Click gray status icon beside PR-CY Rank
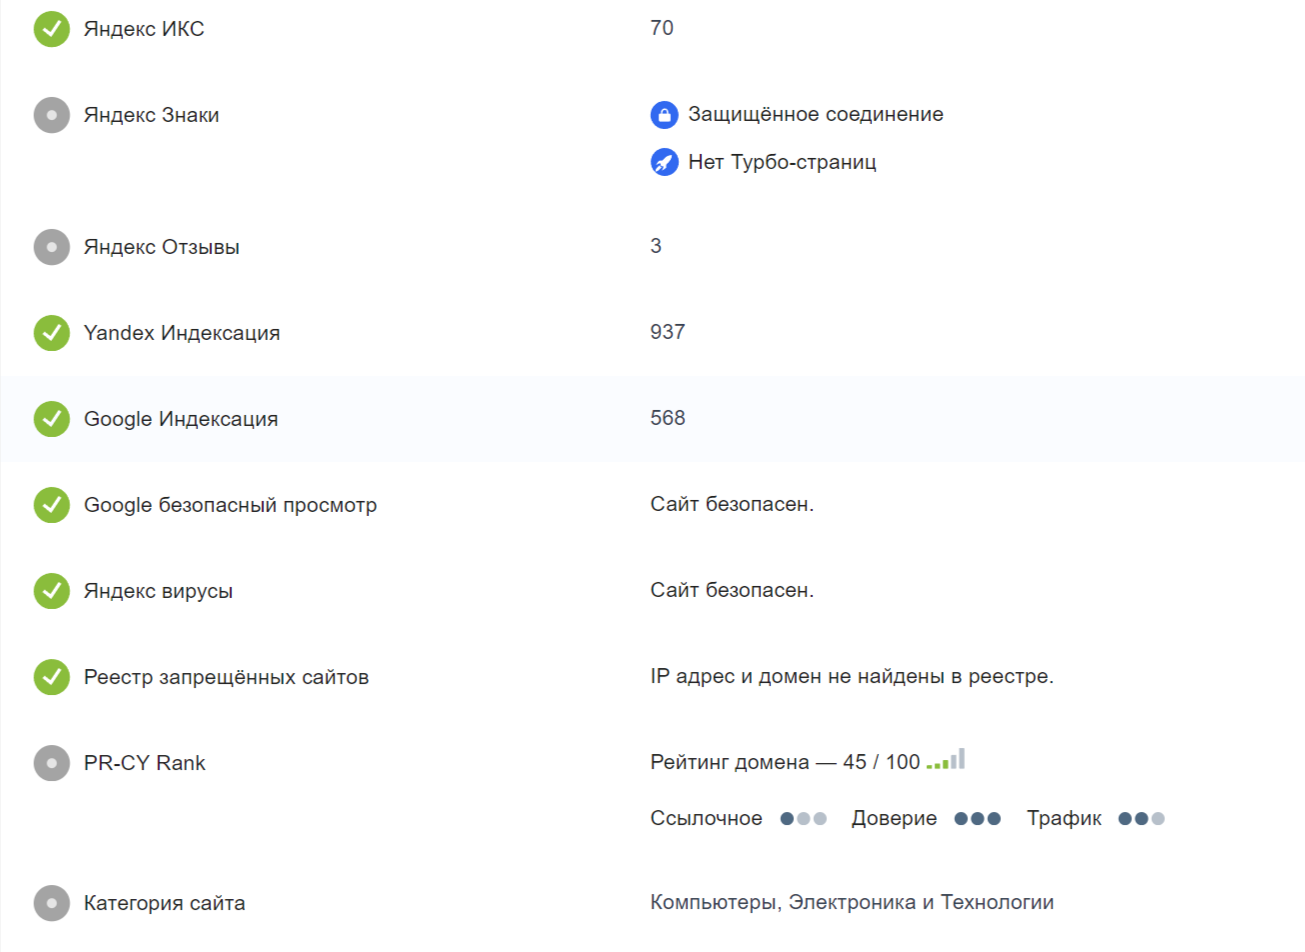 click(x=52, y=763)
